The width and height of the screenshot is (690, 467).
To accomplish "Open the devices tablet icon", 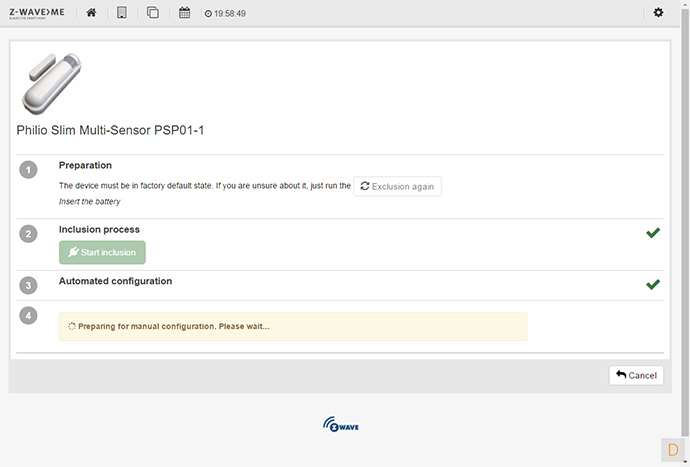I will click(122, 13).
